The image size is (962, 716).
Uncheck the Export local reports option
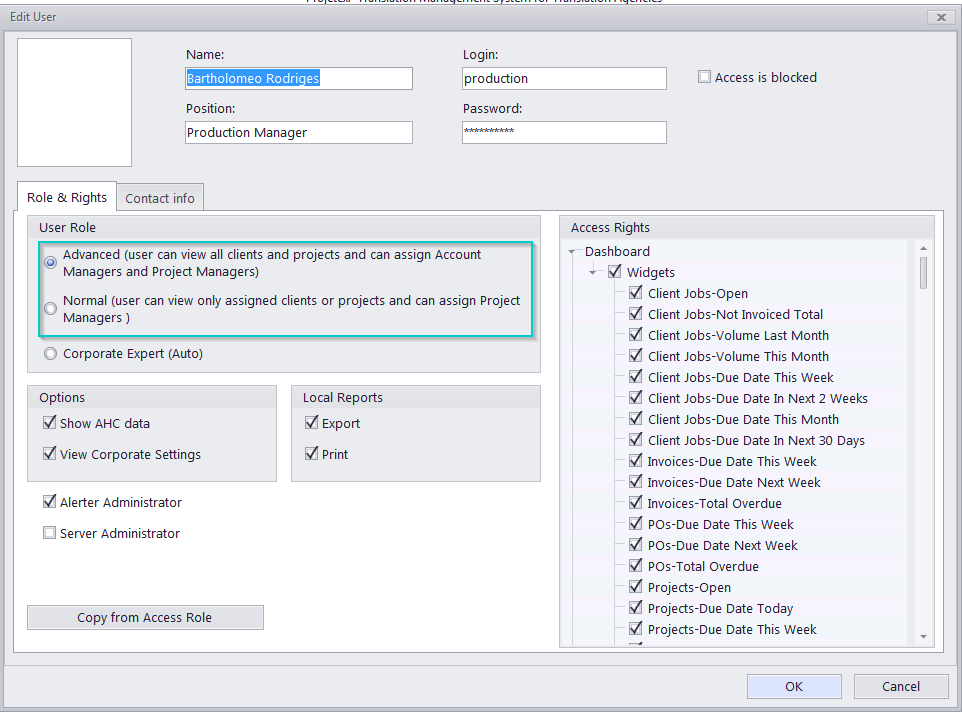(312, 423)
